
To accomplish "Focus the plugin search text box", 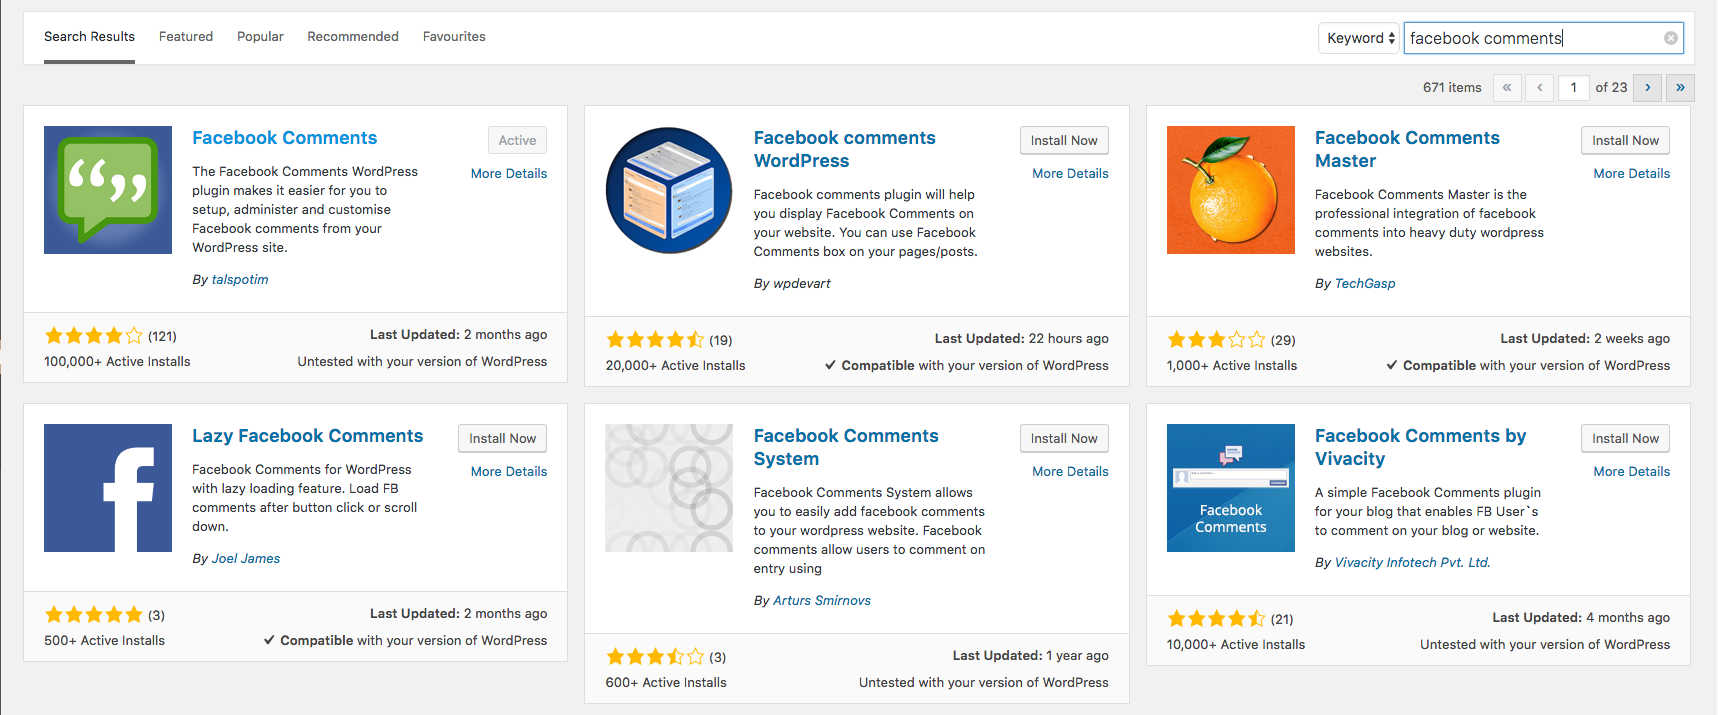I will coord(1530,38).
